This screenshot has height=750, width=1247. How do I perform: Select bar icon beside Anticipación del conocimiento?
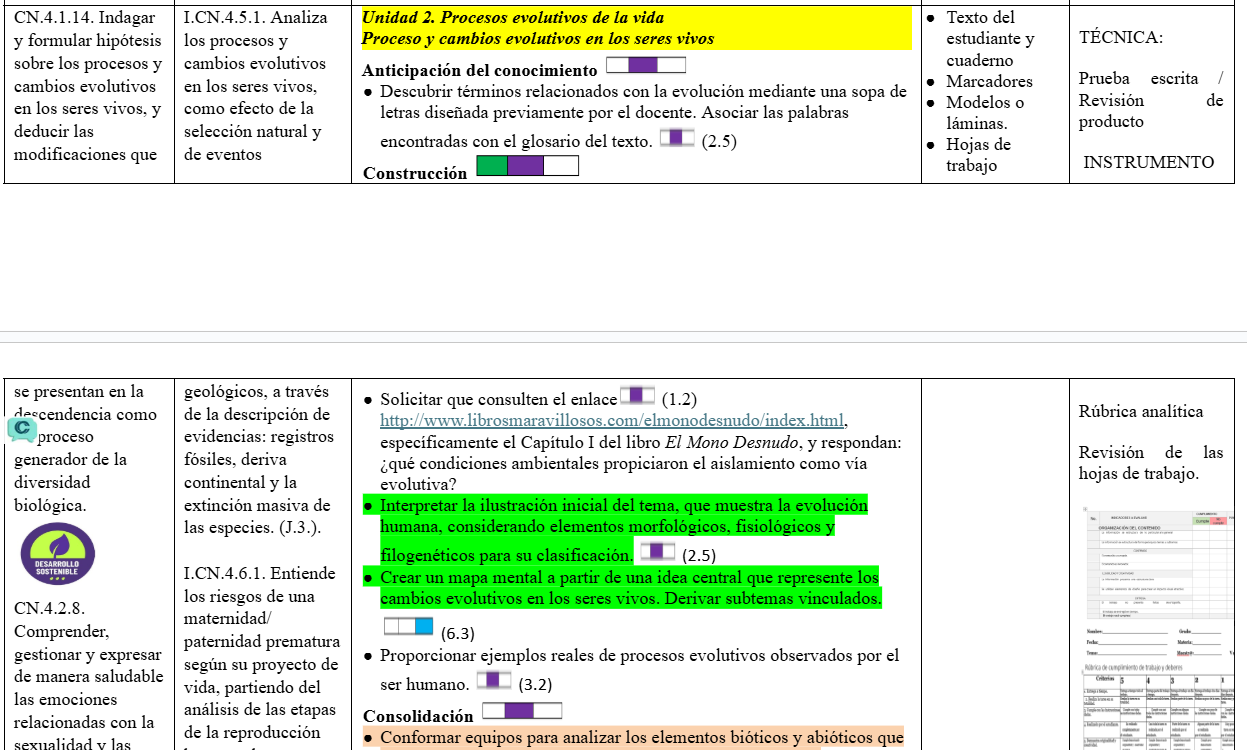pos(646,66)
